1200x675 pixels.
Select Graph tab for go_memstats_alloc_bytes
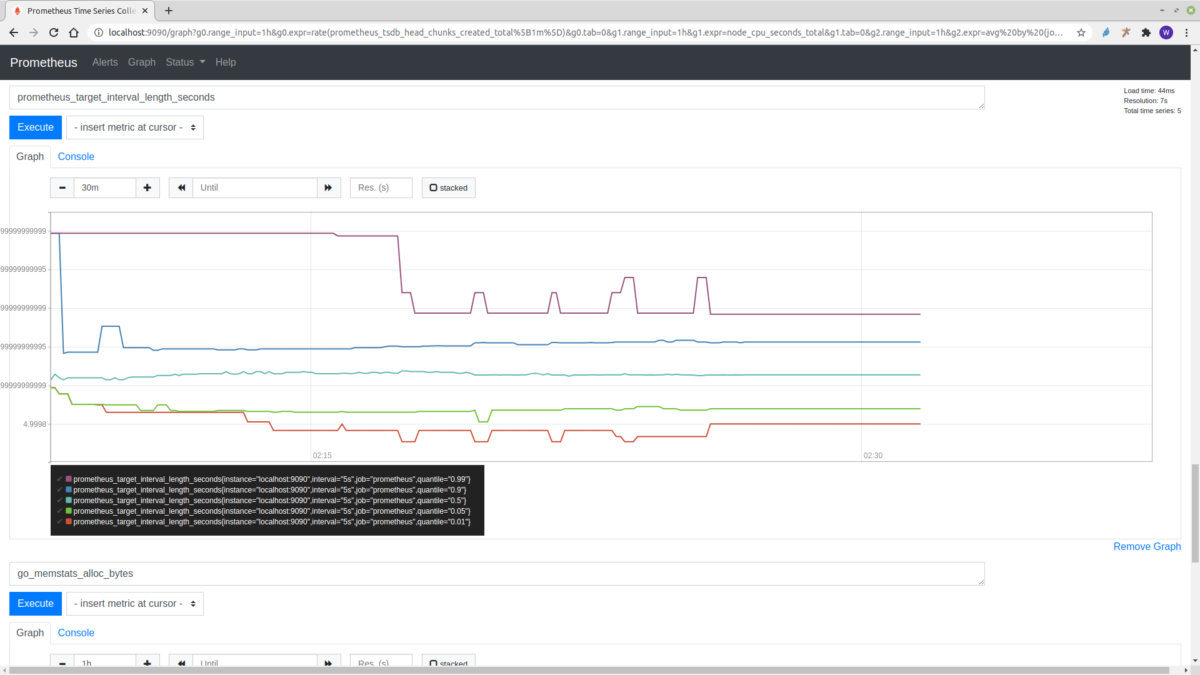click(30, 632)
